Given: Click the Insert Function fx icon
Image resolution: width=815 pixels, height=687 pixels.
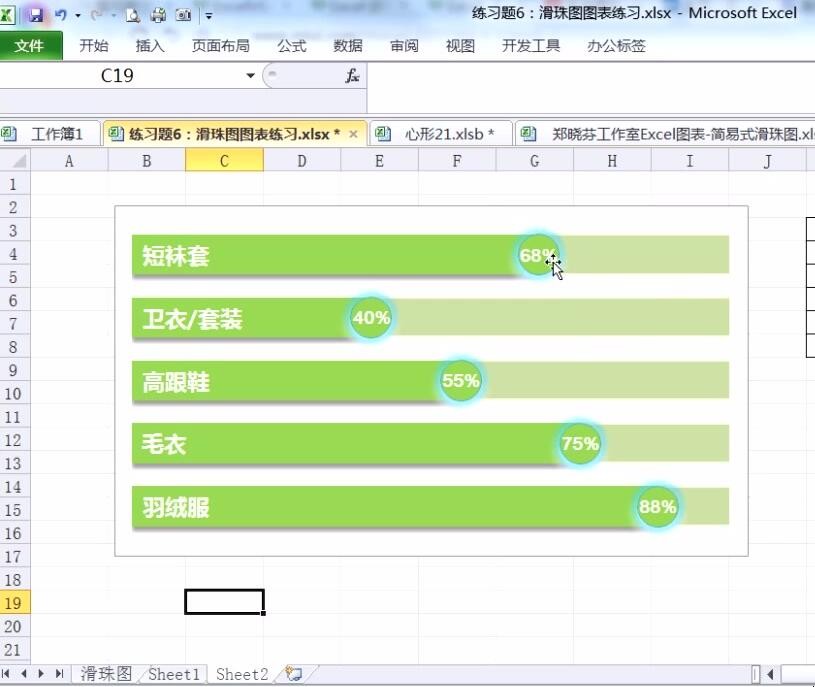Looking at the screenshot, I should point(350,75).
